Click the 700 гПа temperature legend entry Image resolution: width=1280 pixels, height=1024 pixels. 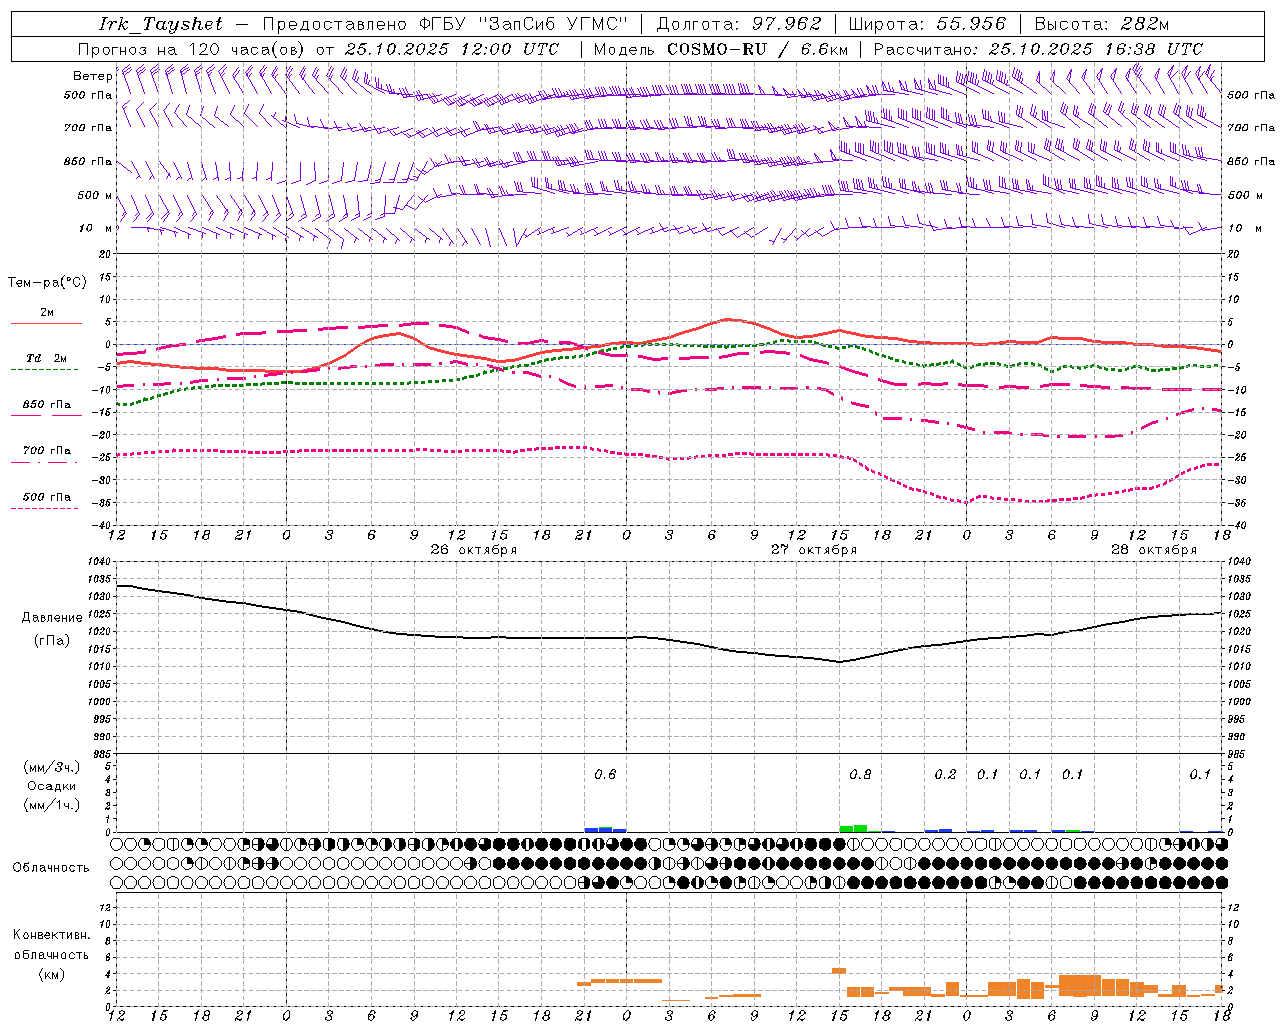[x=47, y=451]
